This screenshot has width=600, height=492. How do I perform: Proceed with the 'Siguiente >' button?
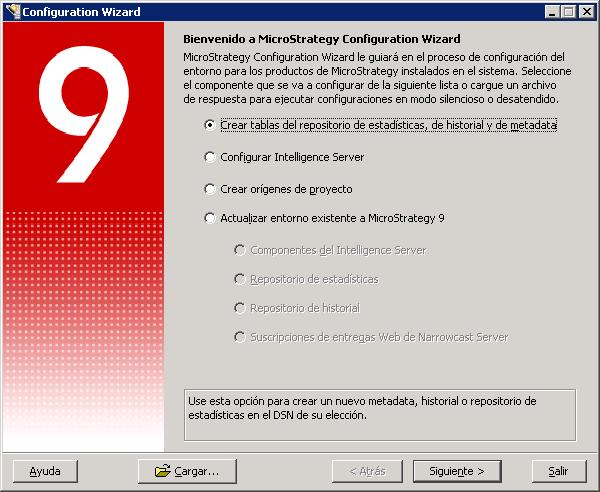[457, 471]
